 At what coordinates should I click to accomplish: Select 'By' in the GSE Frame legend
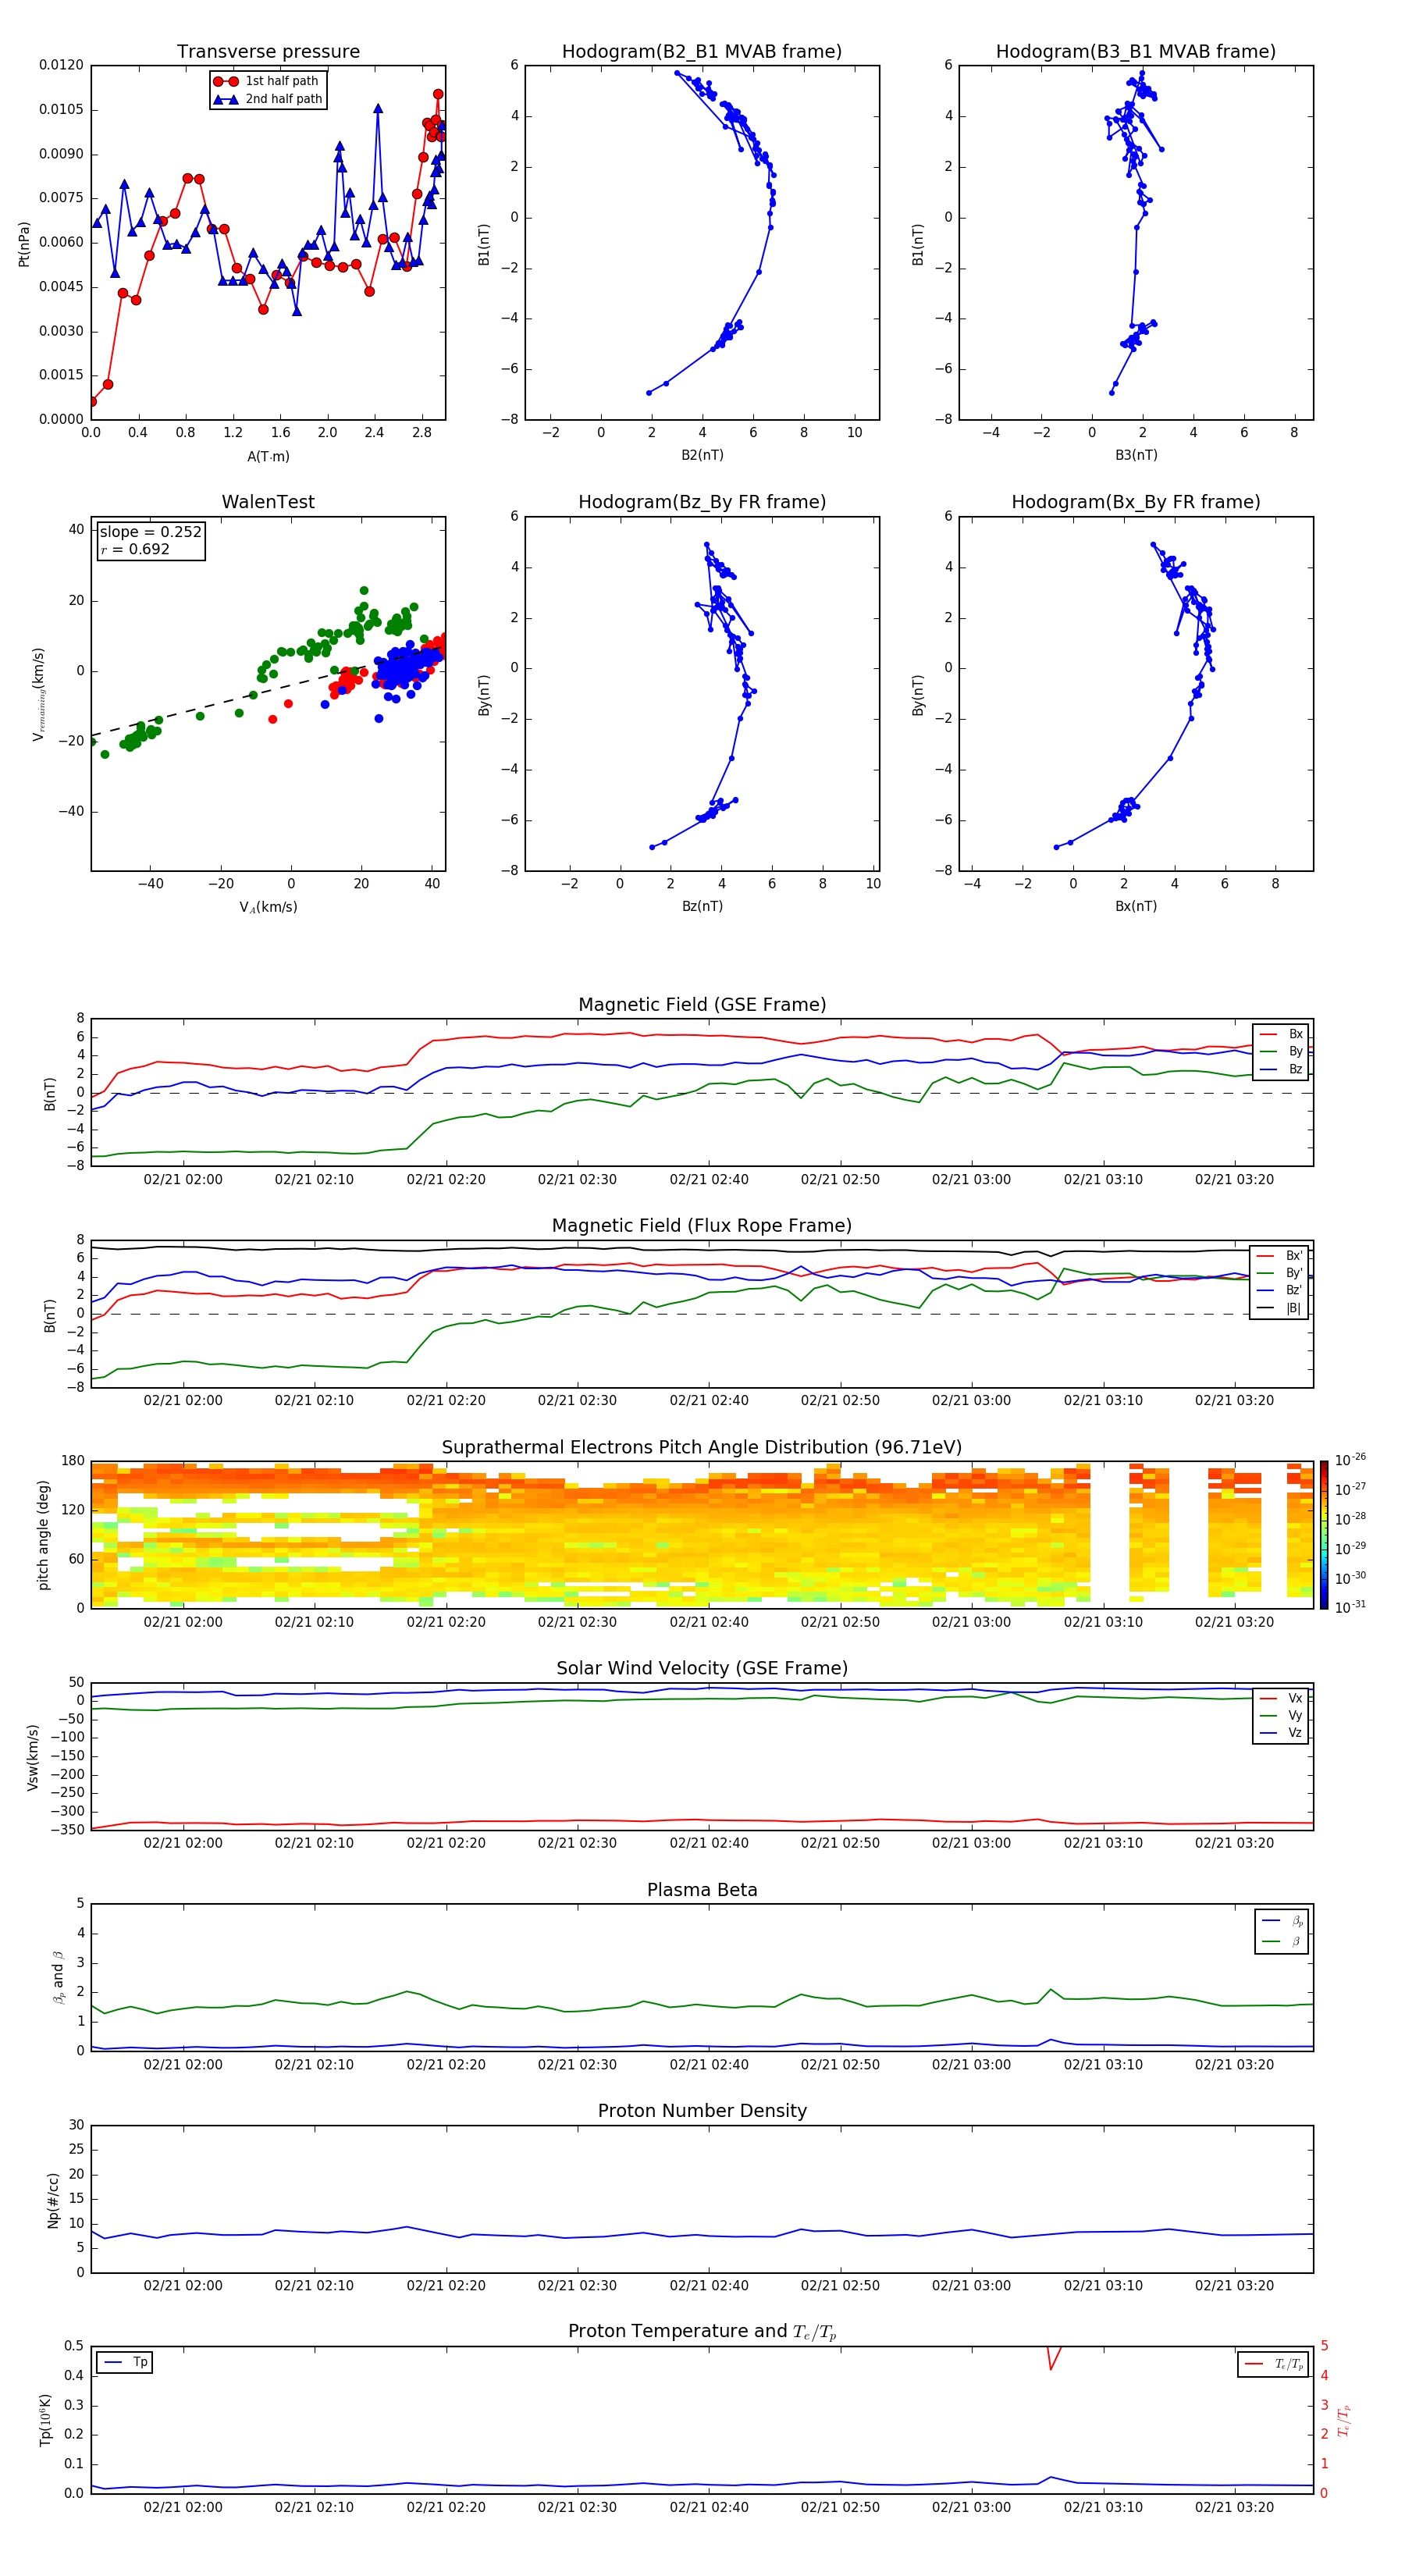click(x=1282, y=1051)
